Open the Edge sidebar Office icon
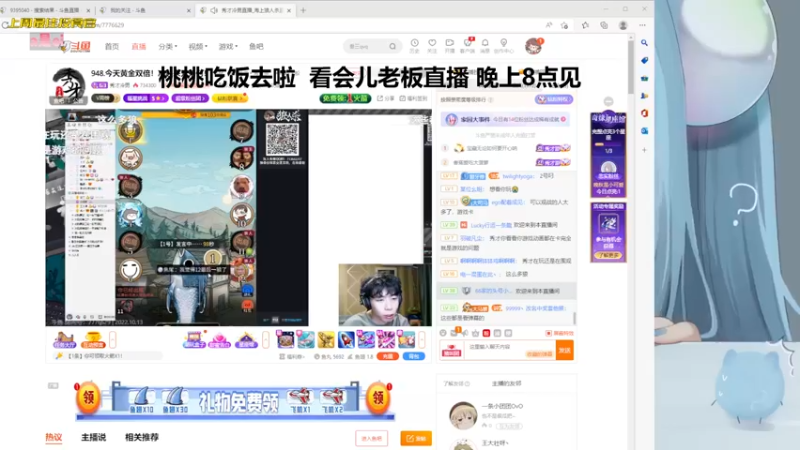 click(644, 113)
